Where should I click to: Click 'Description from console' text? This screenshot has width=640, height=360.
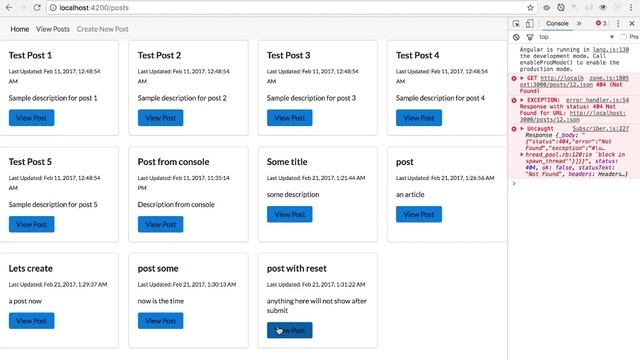click(x=176, y=204)
